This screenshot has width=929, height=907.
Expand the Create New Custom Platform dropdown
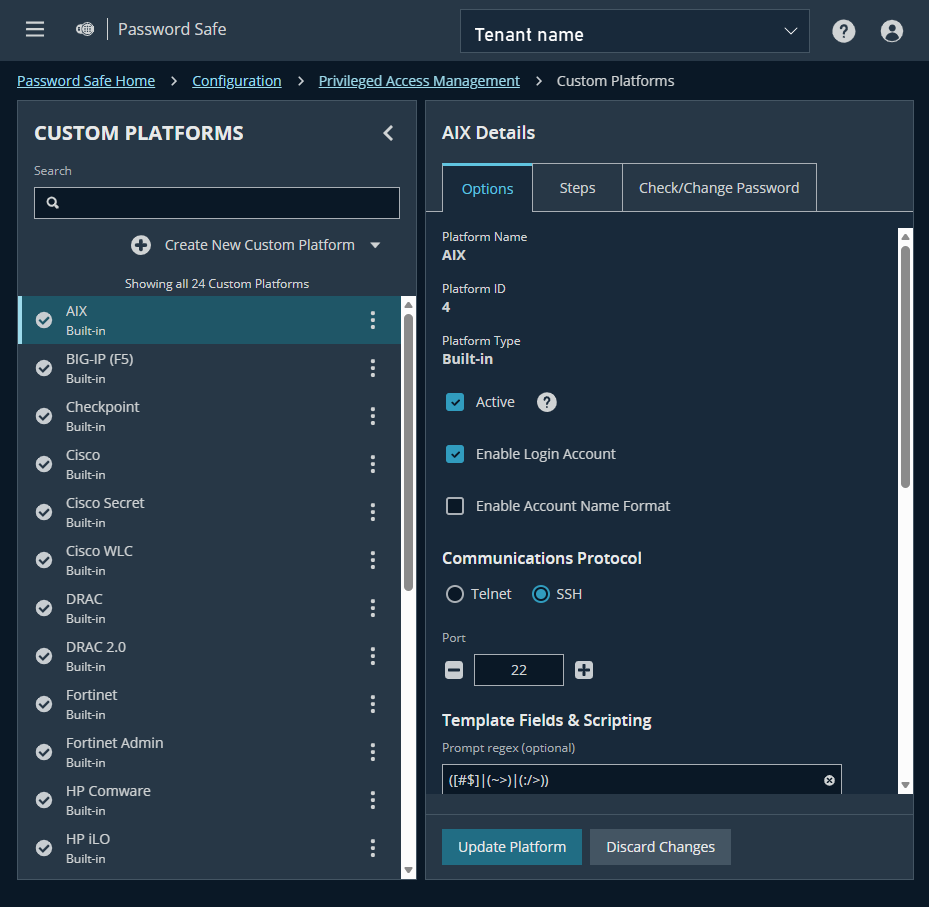[374, 245]
